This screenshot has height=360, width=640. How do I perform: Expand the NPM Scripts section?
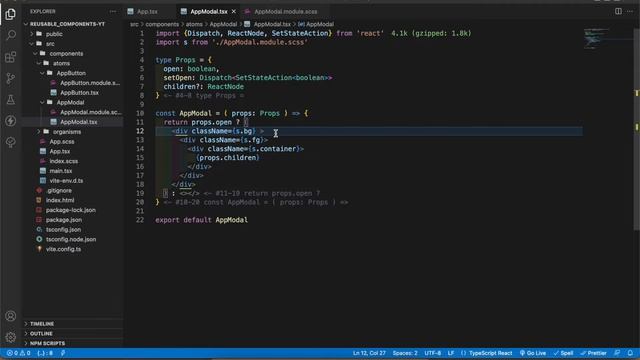tap(47, 343)
